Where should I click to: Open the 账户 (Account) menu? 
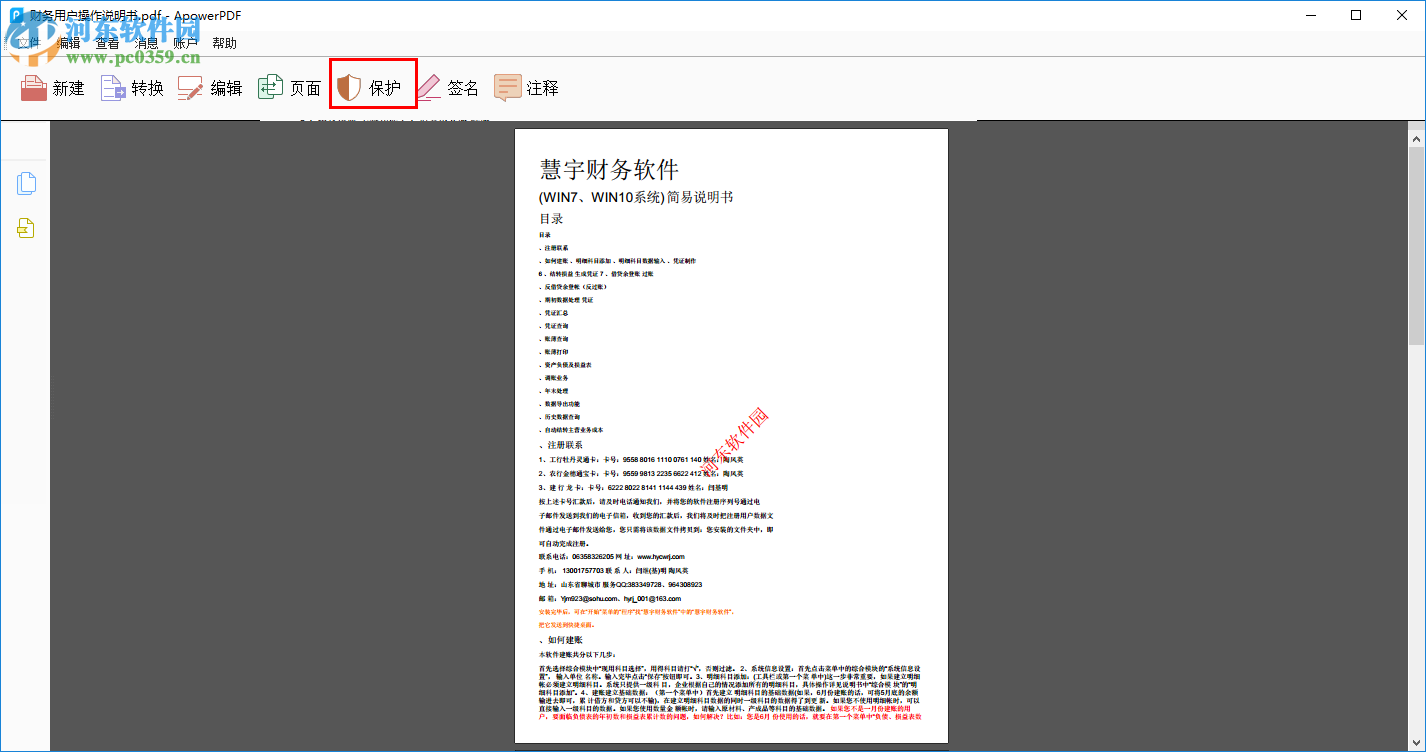pos(186,42)
